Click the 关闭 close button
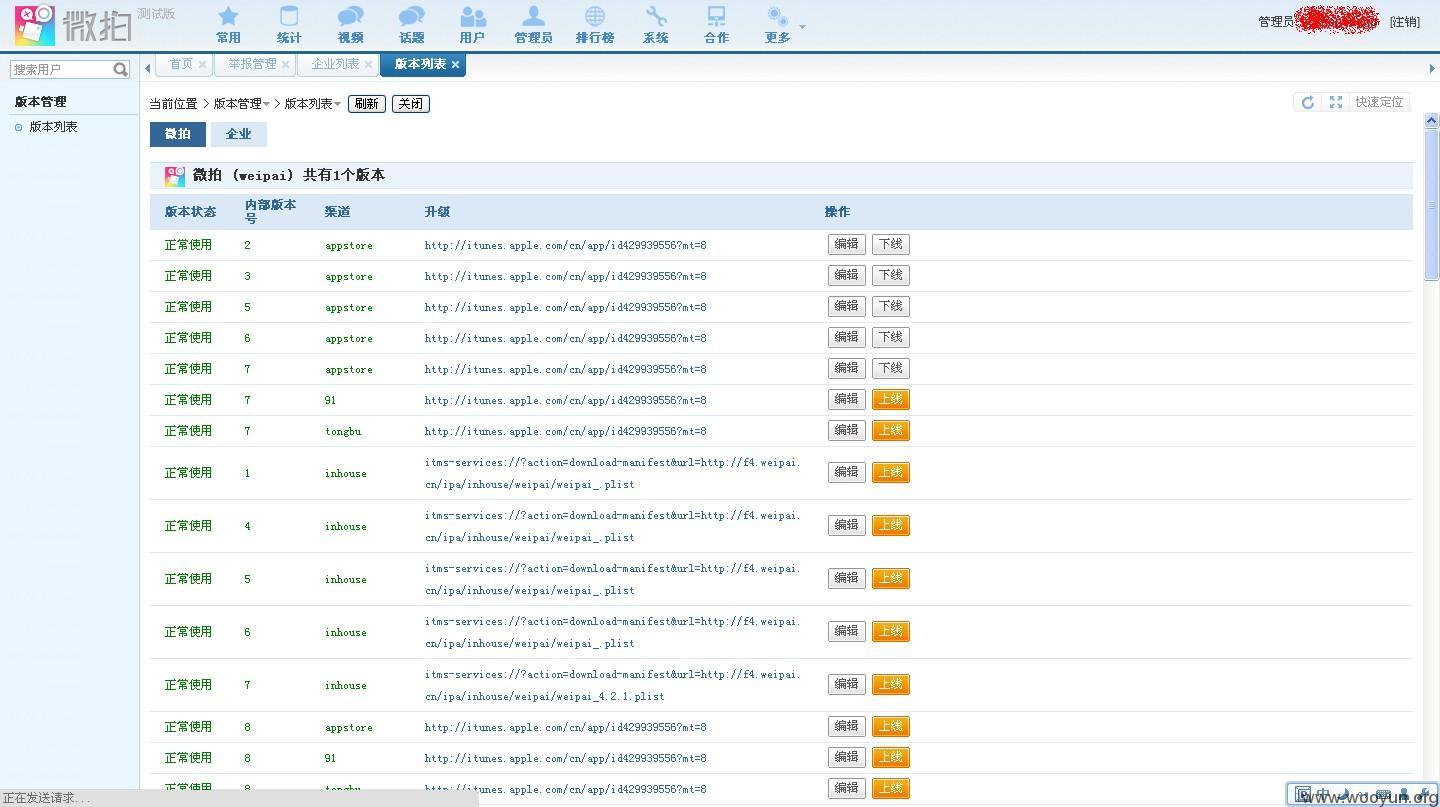1440x807 pixels. click(x=410, y=104)
